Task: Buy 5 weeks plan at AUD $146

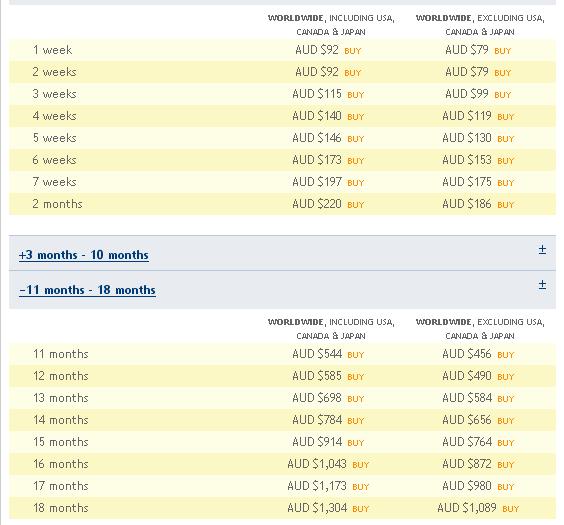Action: tap(356, 139)
